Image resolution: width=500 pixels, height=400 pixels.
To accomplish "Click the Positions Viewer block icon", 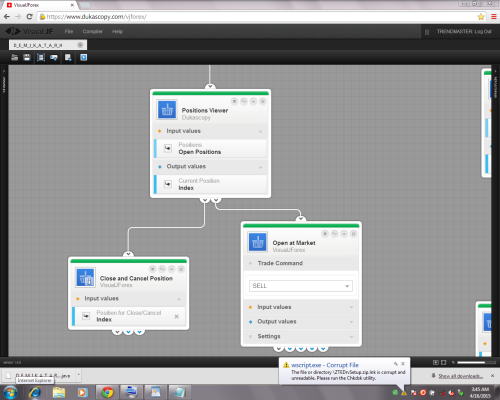I will [167, 109].
